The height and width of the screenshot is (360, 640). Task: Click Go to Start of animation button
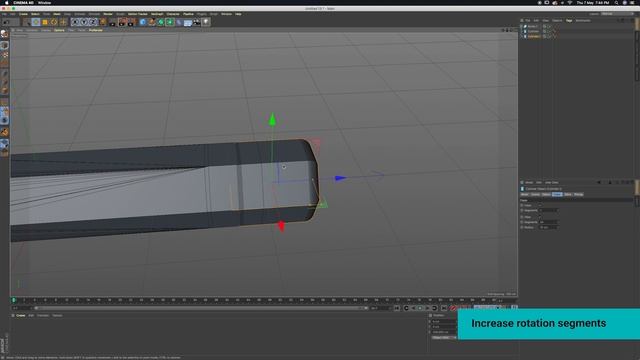(x=397, y=308)
